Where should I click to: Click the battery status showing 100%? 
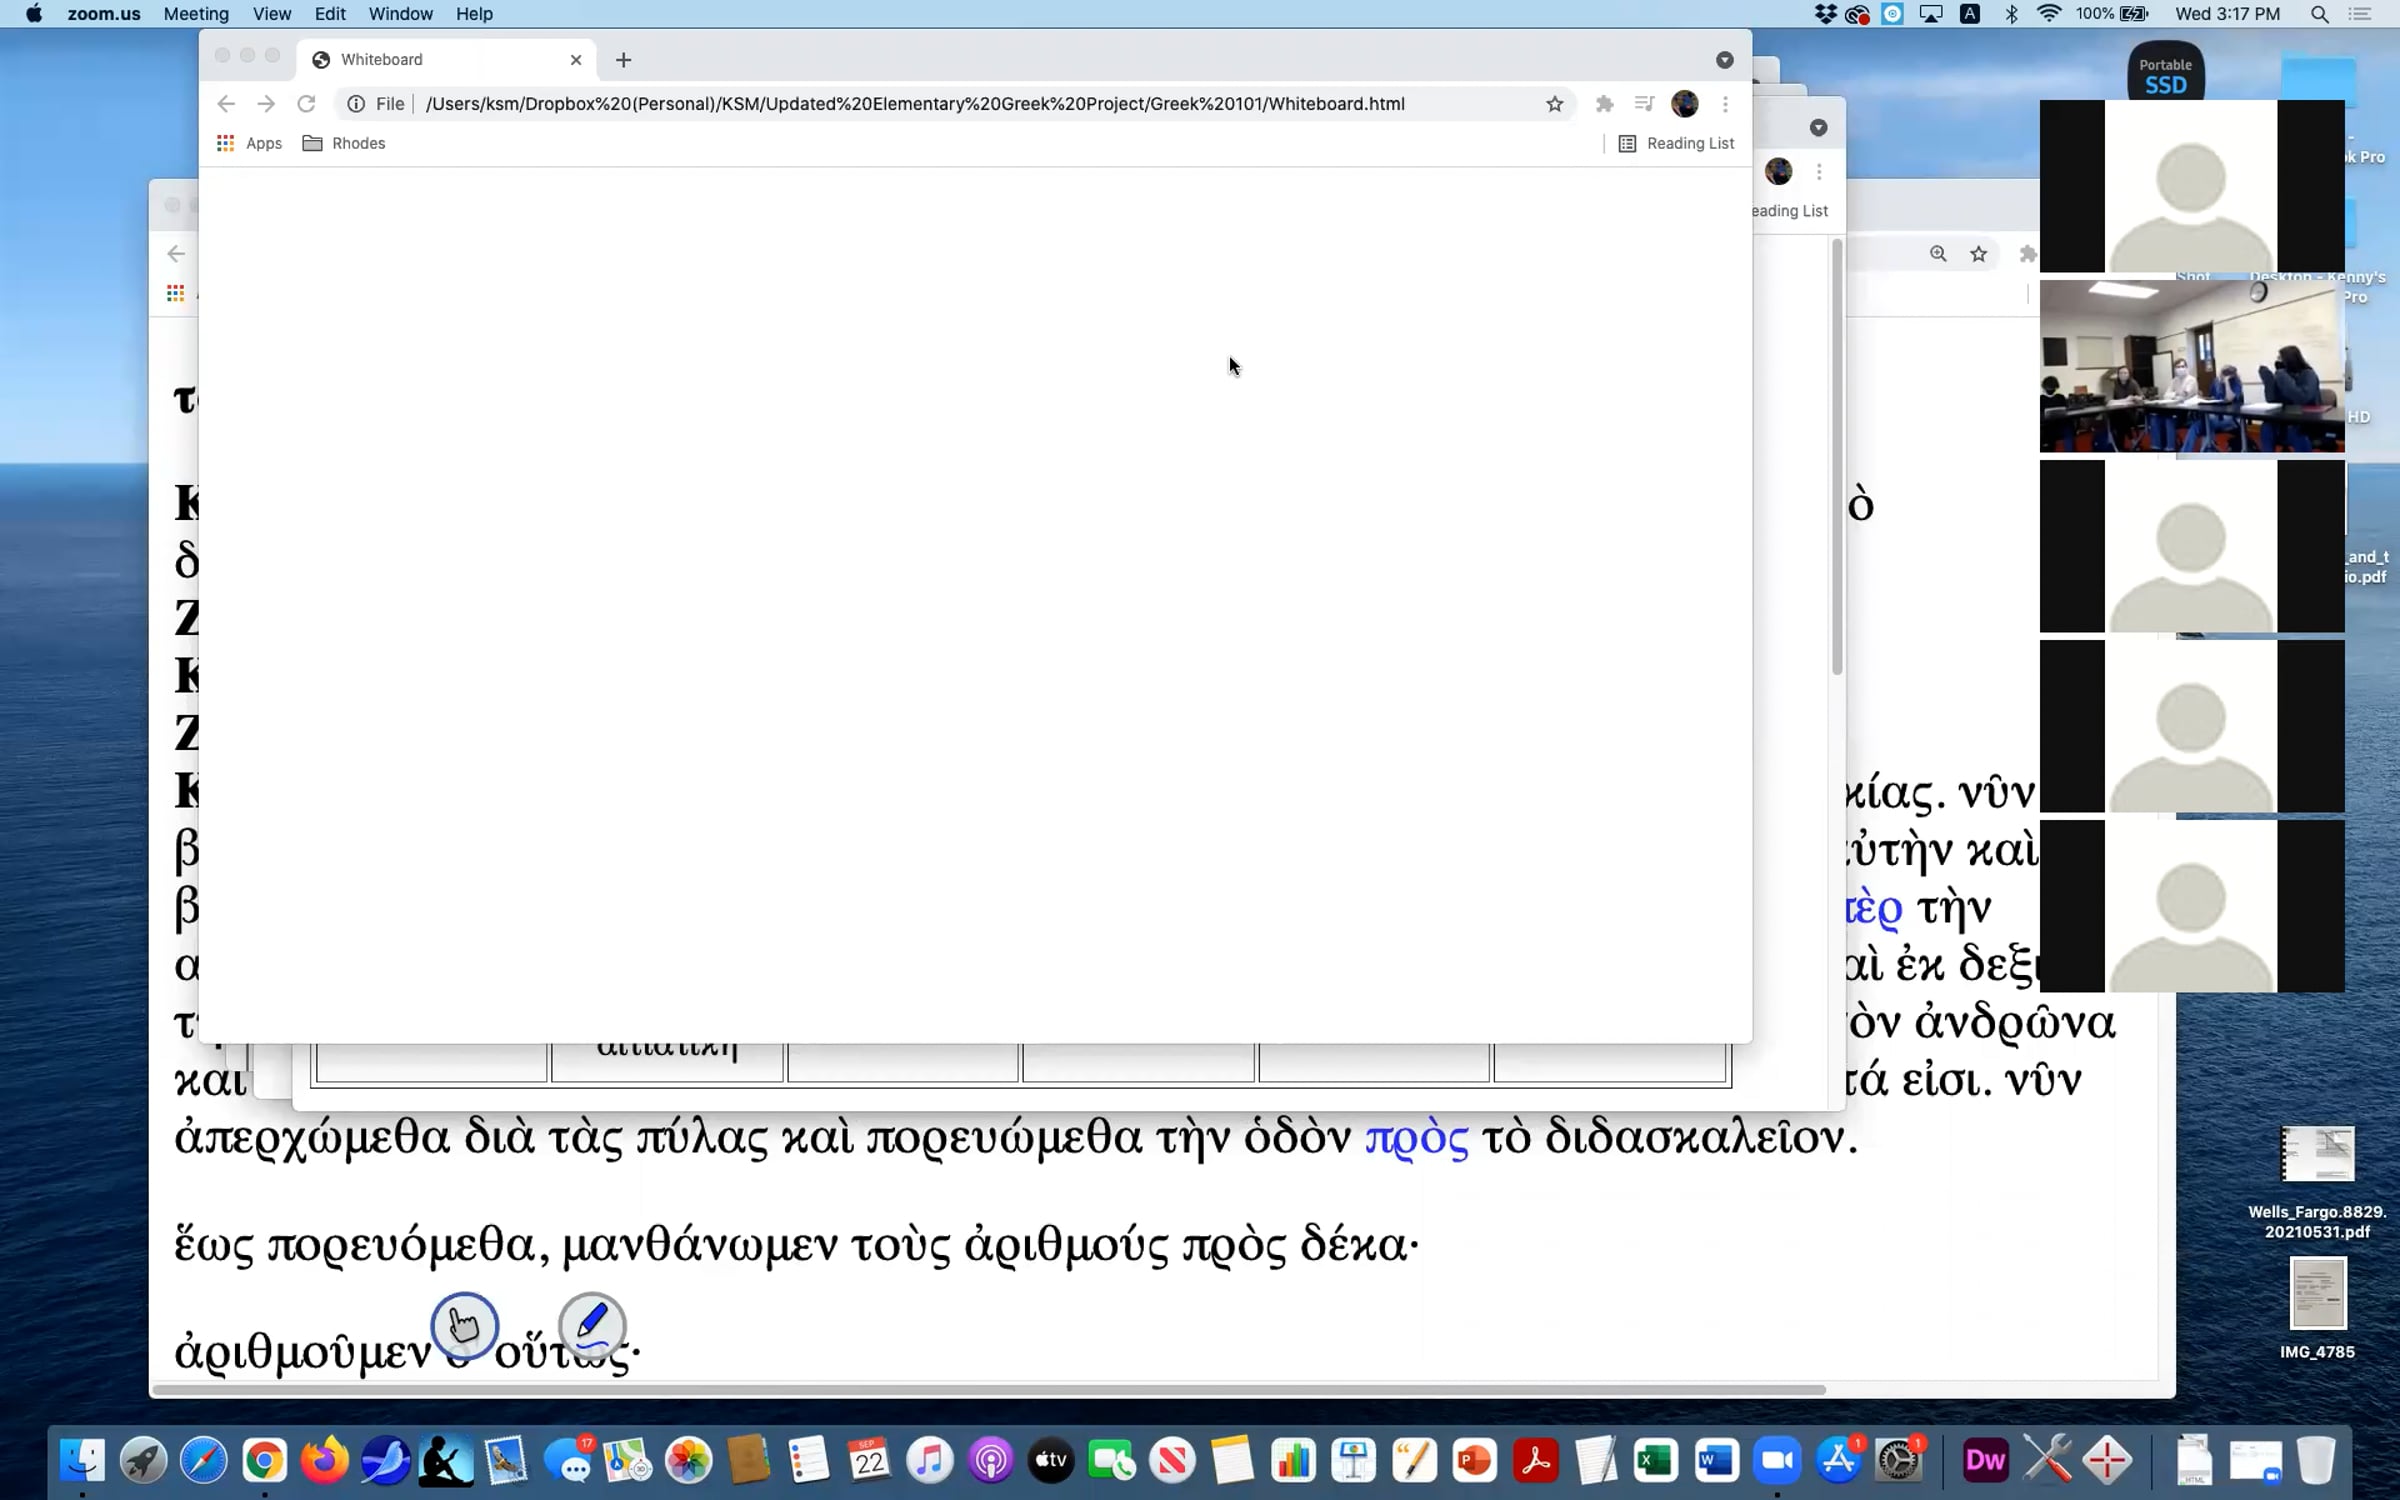click(2112, 14)
